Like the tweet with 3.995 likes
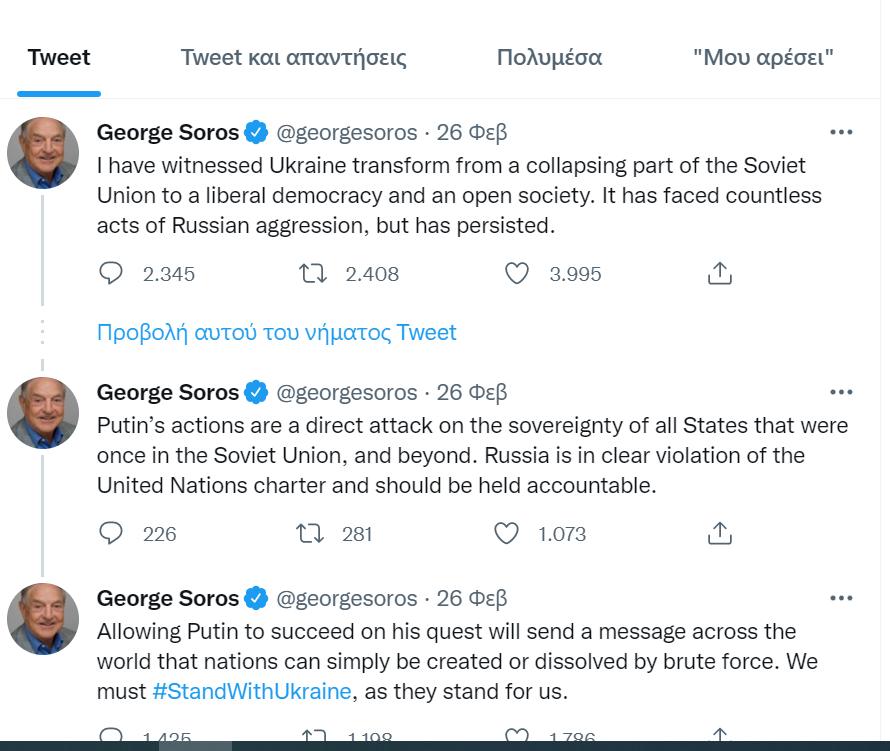This screenshot has height=751, width=890. 516,273
